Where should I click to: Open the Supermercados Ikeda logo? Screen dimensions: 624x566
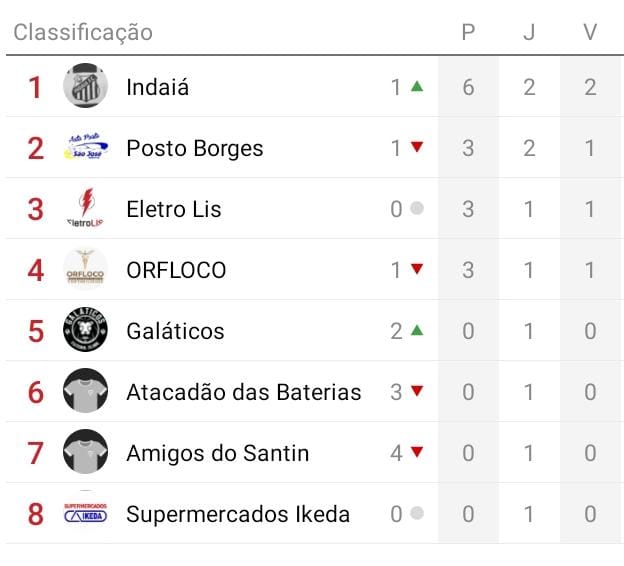pos(85,513)
